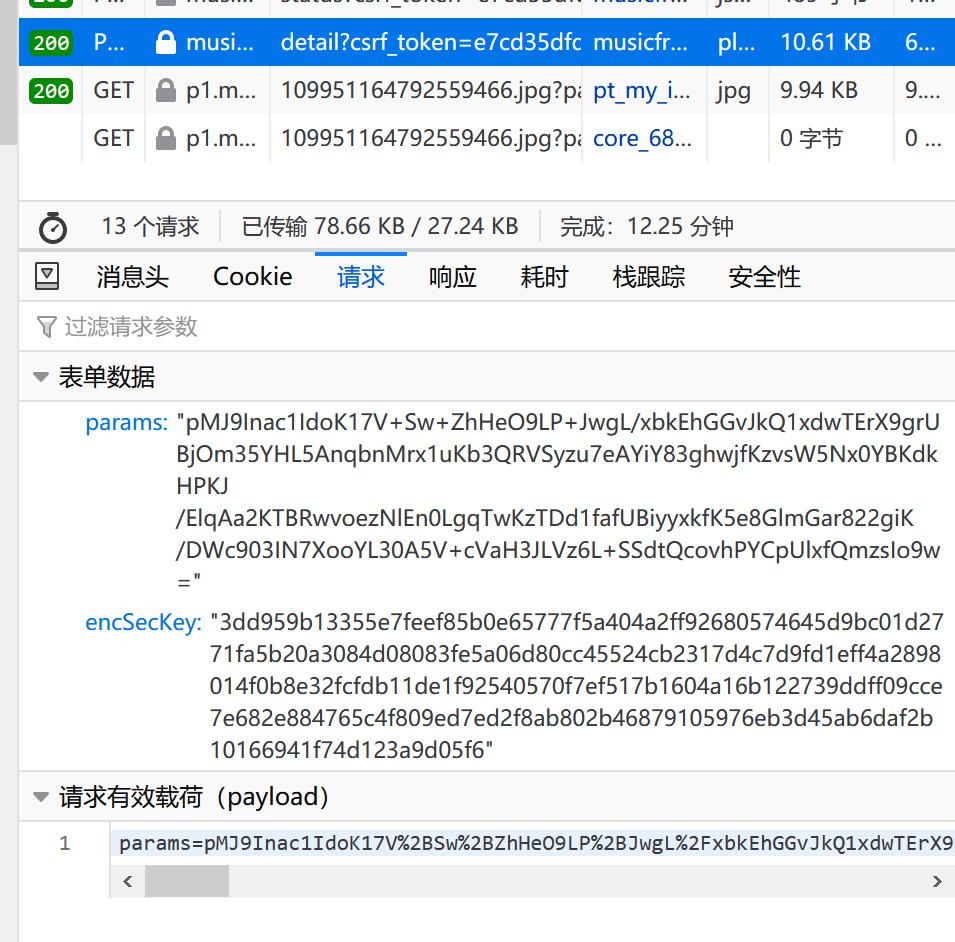Open the pt_my_i... initiator link
The height and width of the screenshot is (942, 955).
[641, 91]
